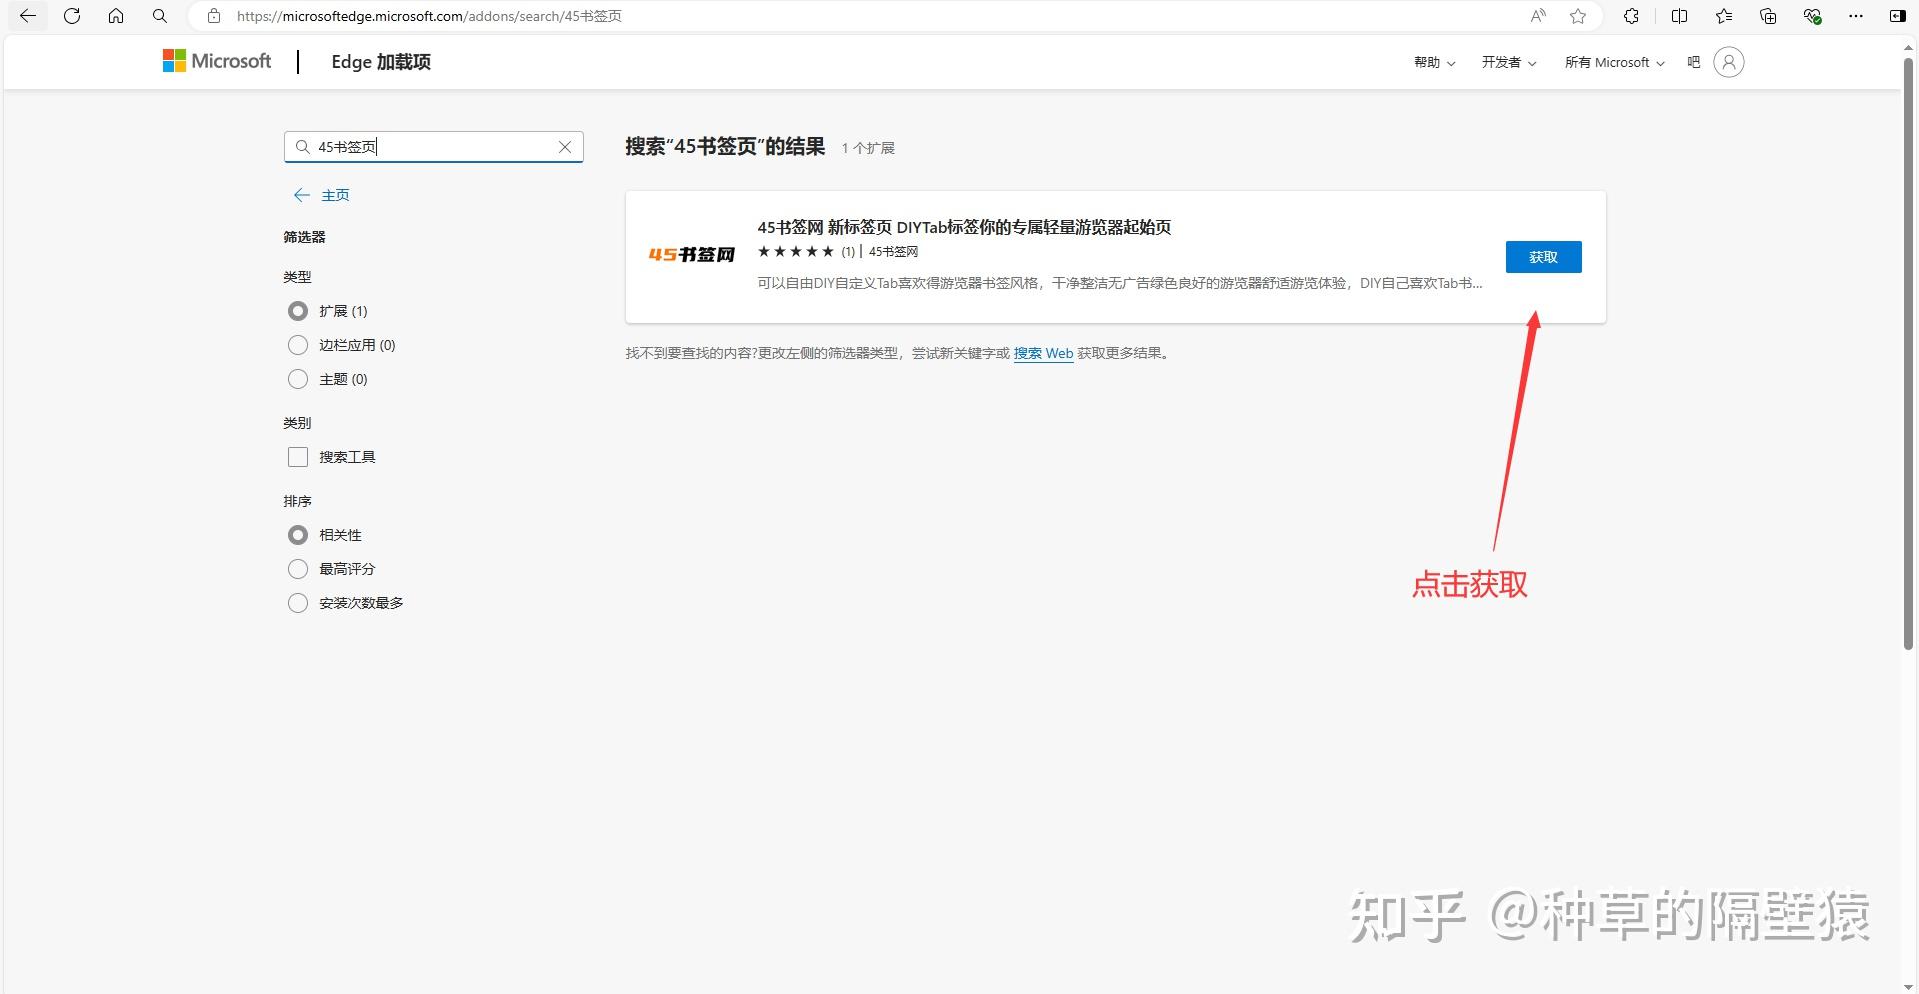The image size is (1919, 994).
Task: Add page to favorites star icon
Action: (x=1578, y=16)
